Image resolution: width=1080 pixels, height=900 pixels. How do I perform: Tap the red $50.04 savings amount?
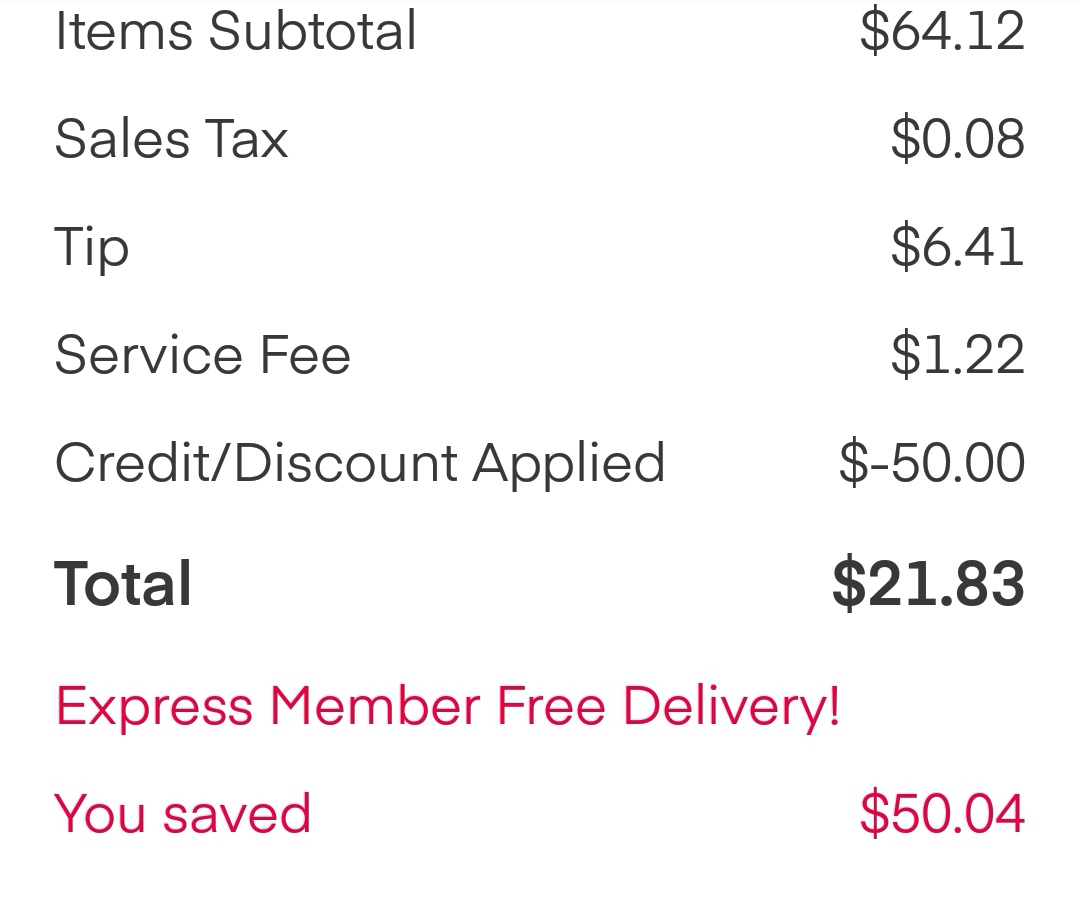[942, 813]
